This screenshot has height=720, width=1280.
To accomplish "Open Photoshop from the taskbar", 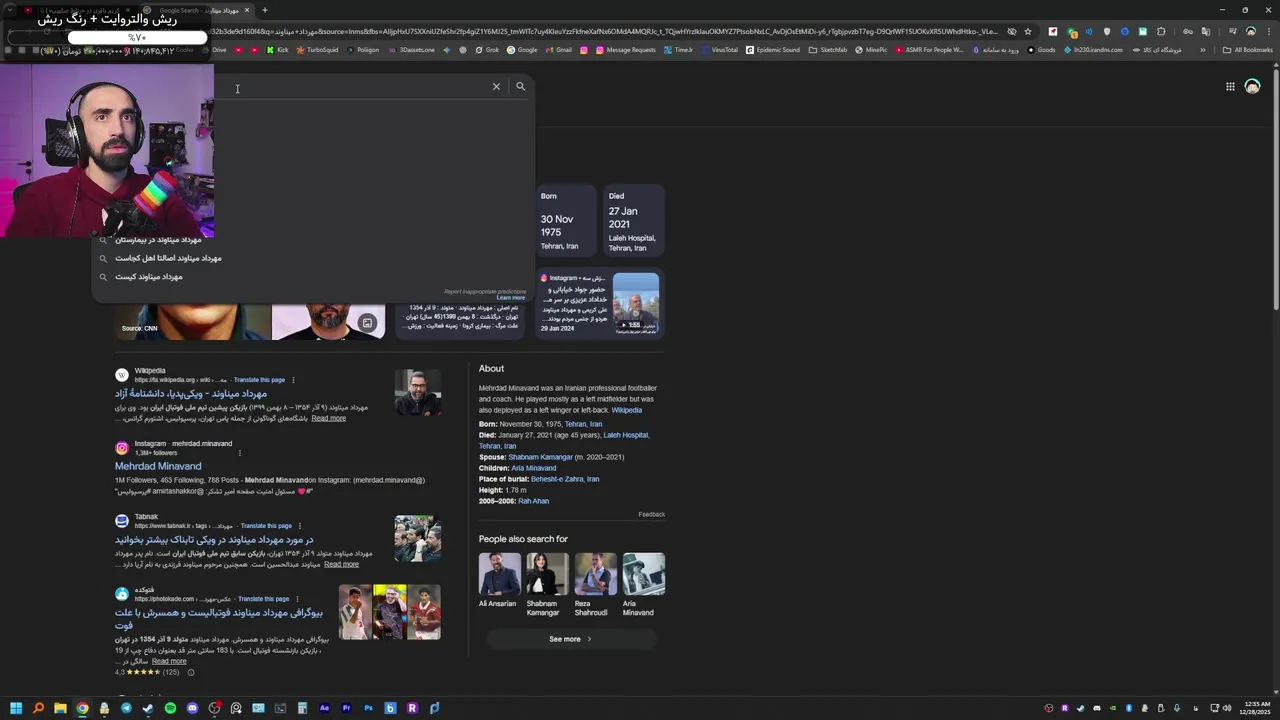I will (368, 708).
